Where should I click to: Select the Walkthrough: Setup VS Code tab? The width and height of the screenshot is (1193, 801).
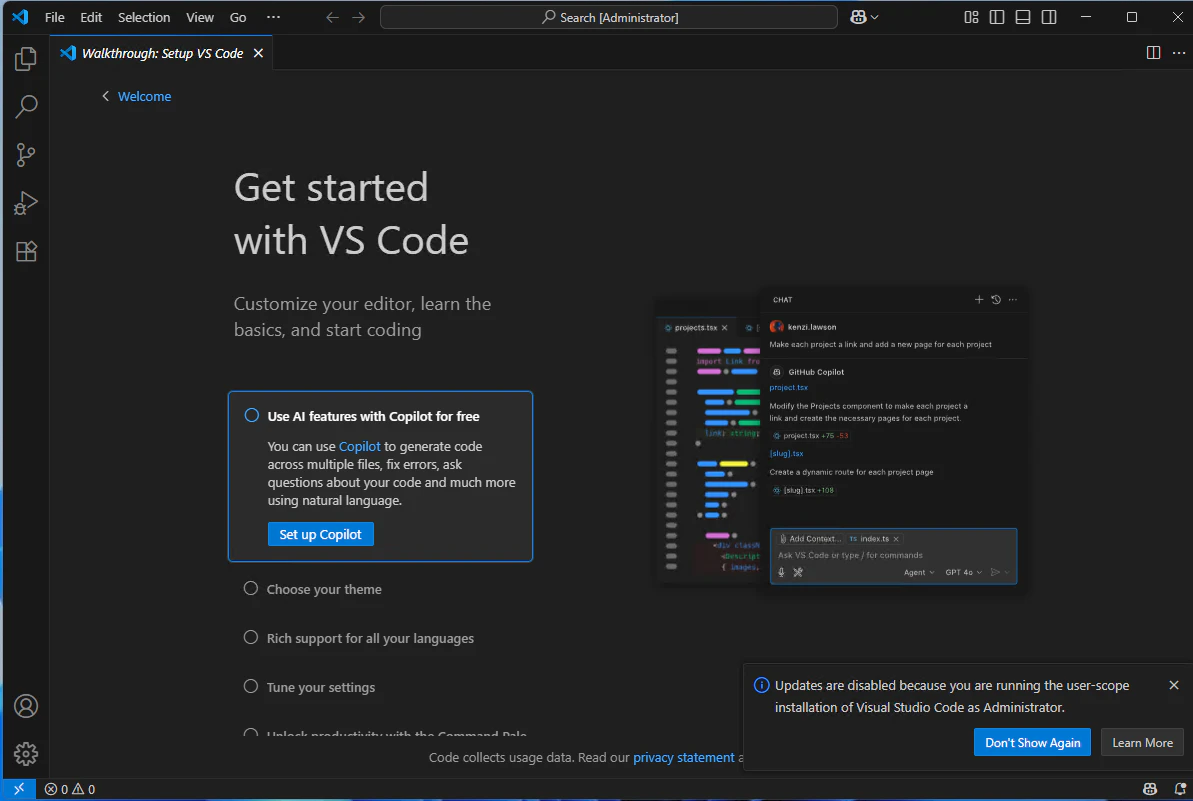pos(162,53)
